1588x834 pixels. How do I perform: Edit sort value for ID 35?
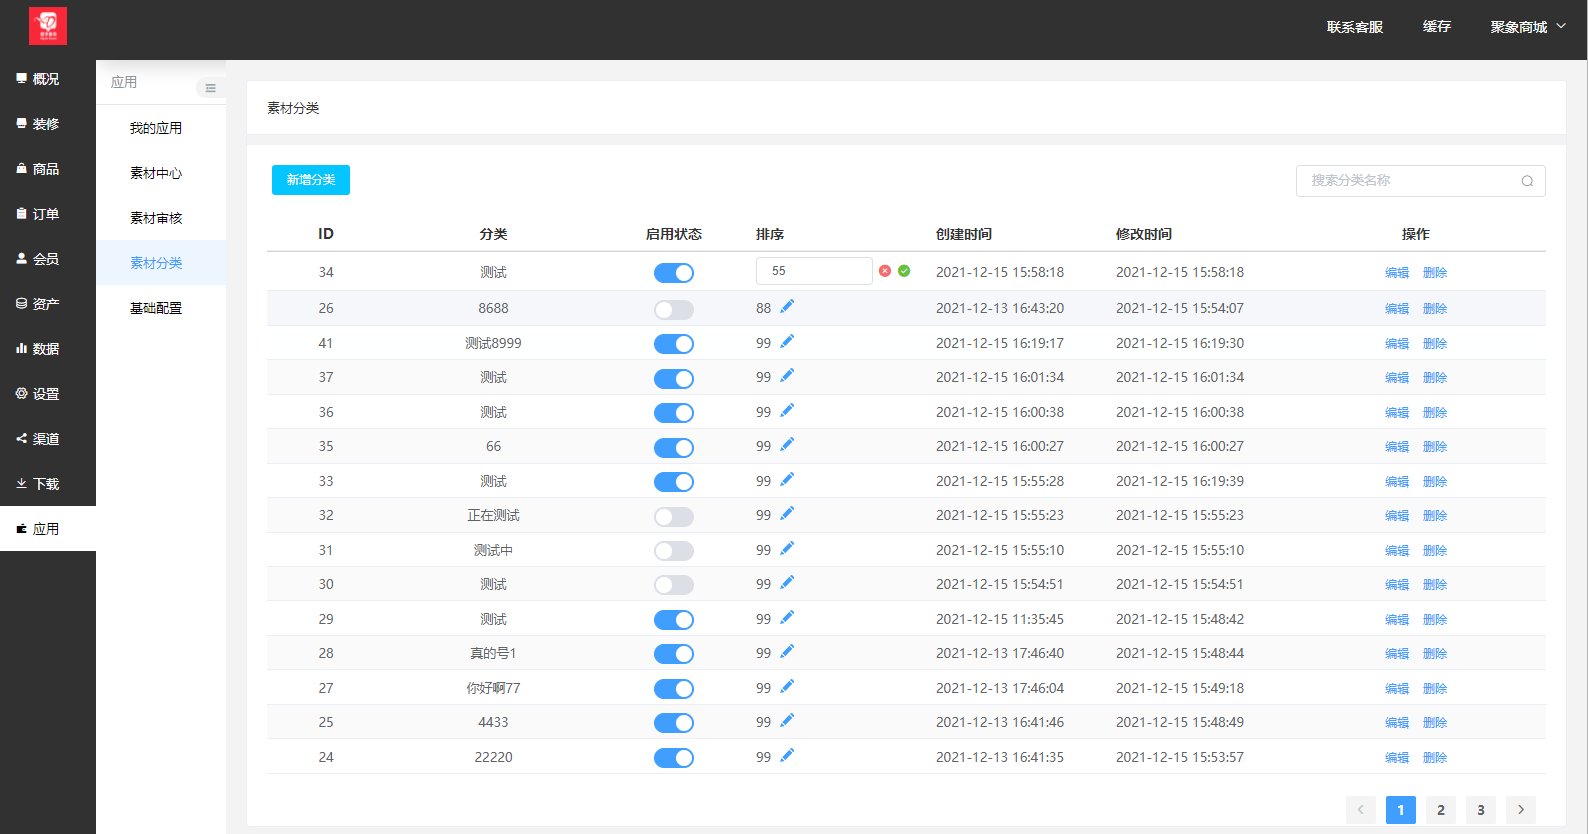pyautogui.click(x=787, y=444)
